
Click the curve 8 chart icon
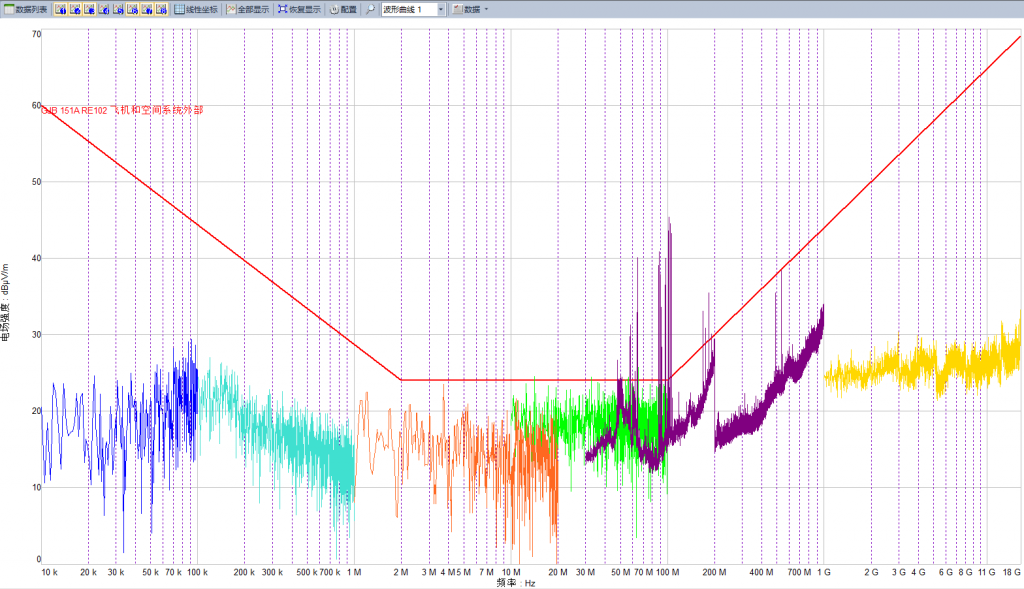[x=161, y=9]
